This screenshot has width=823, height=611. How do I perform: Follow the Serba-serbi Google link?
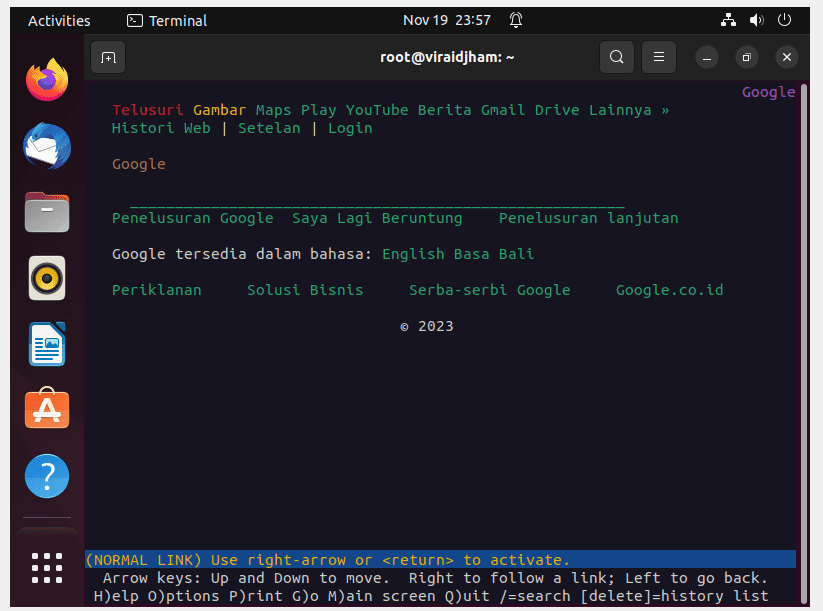490,290
